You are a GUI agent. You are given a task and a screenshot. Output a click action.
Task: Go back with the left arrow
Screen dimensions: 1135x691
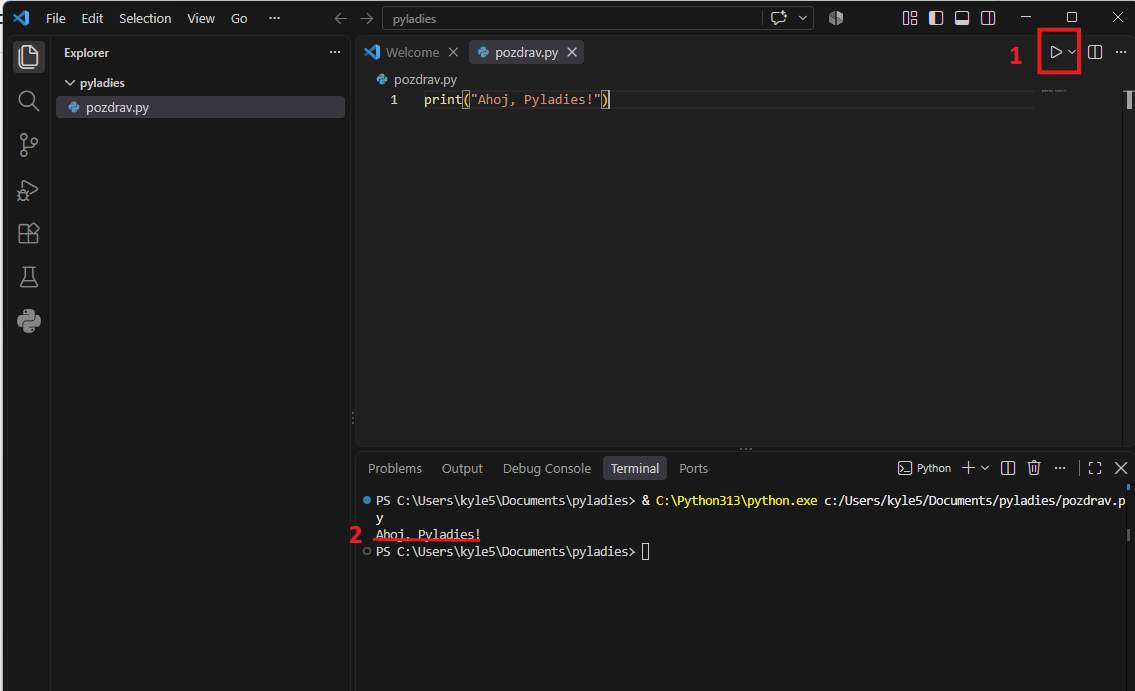(x=340, y=19)
